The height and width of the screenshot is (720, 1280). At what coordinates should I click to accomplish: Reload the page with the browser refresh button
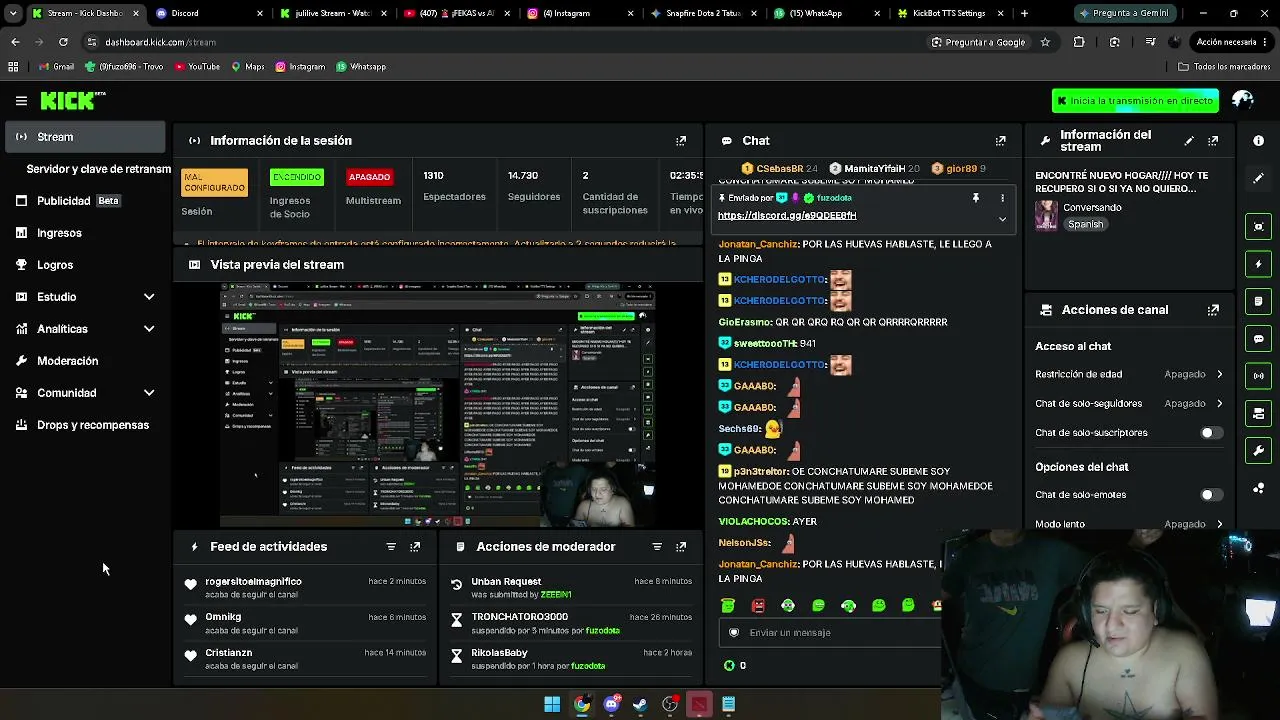point(63,42)
